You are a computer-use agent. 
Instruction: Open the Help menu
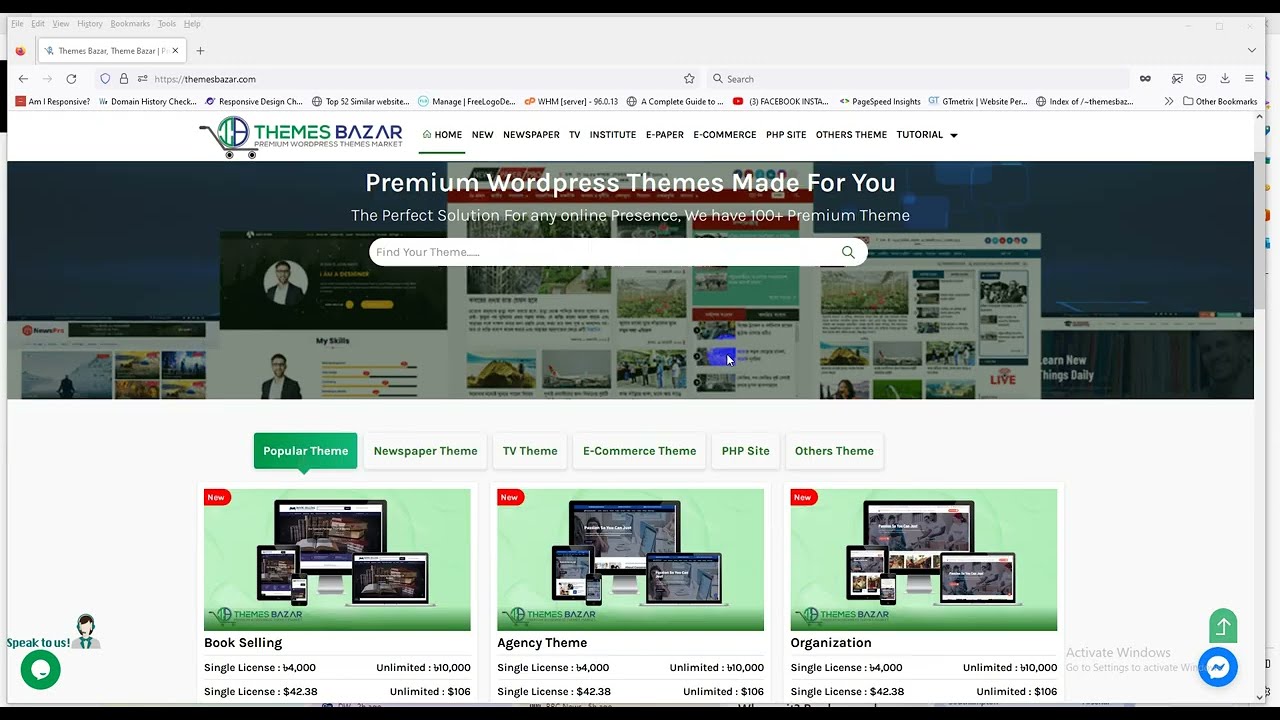pos(192,23)
